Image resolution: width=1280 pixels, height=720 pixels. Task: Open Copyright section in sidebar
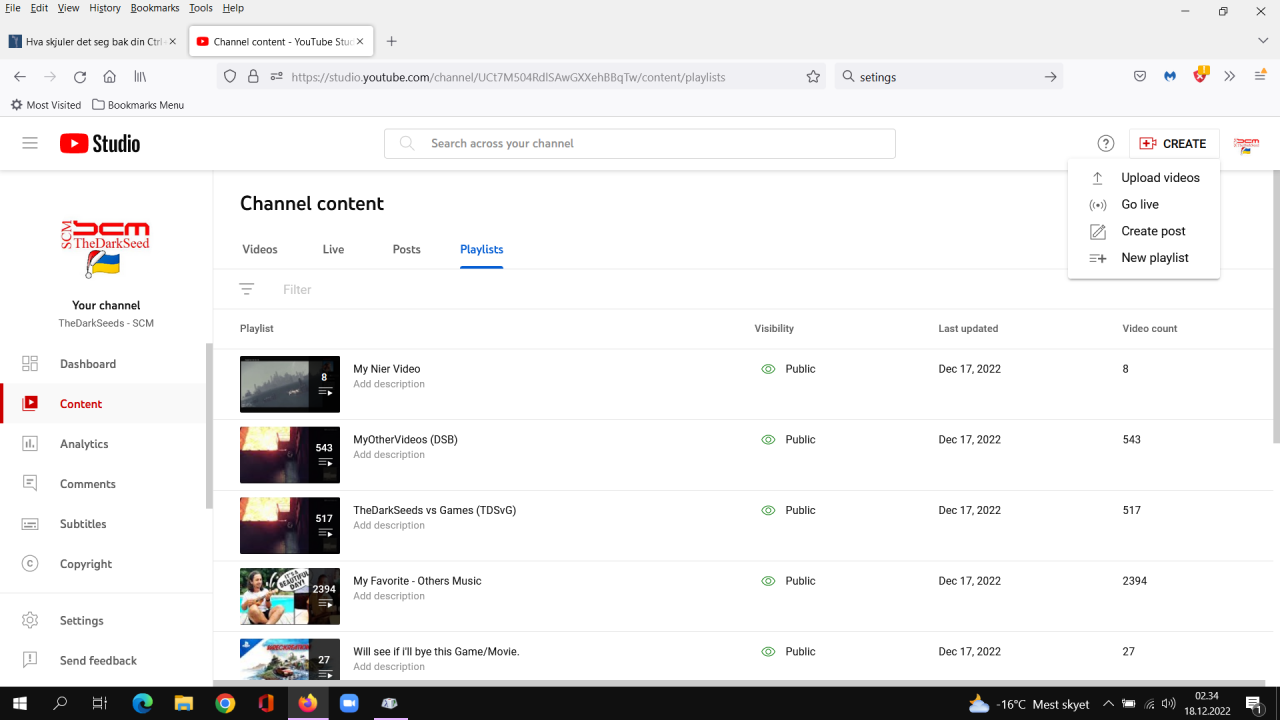85,564
